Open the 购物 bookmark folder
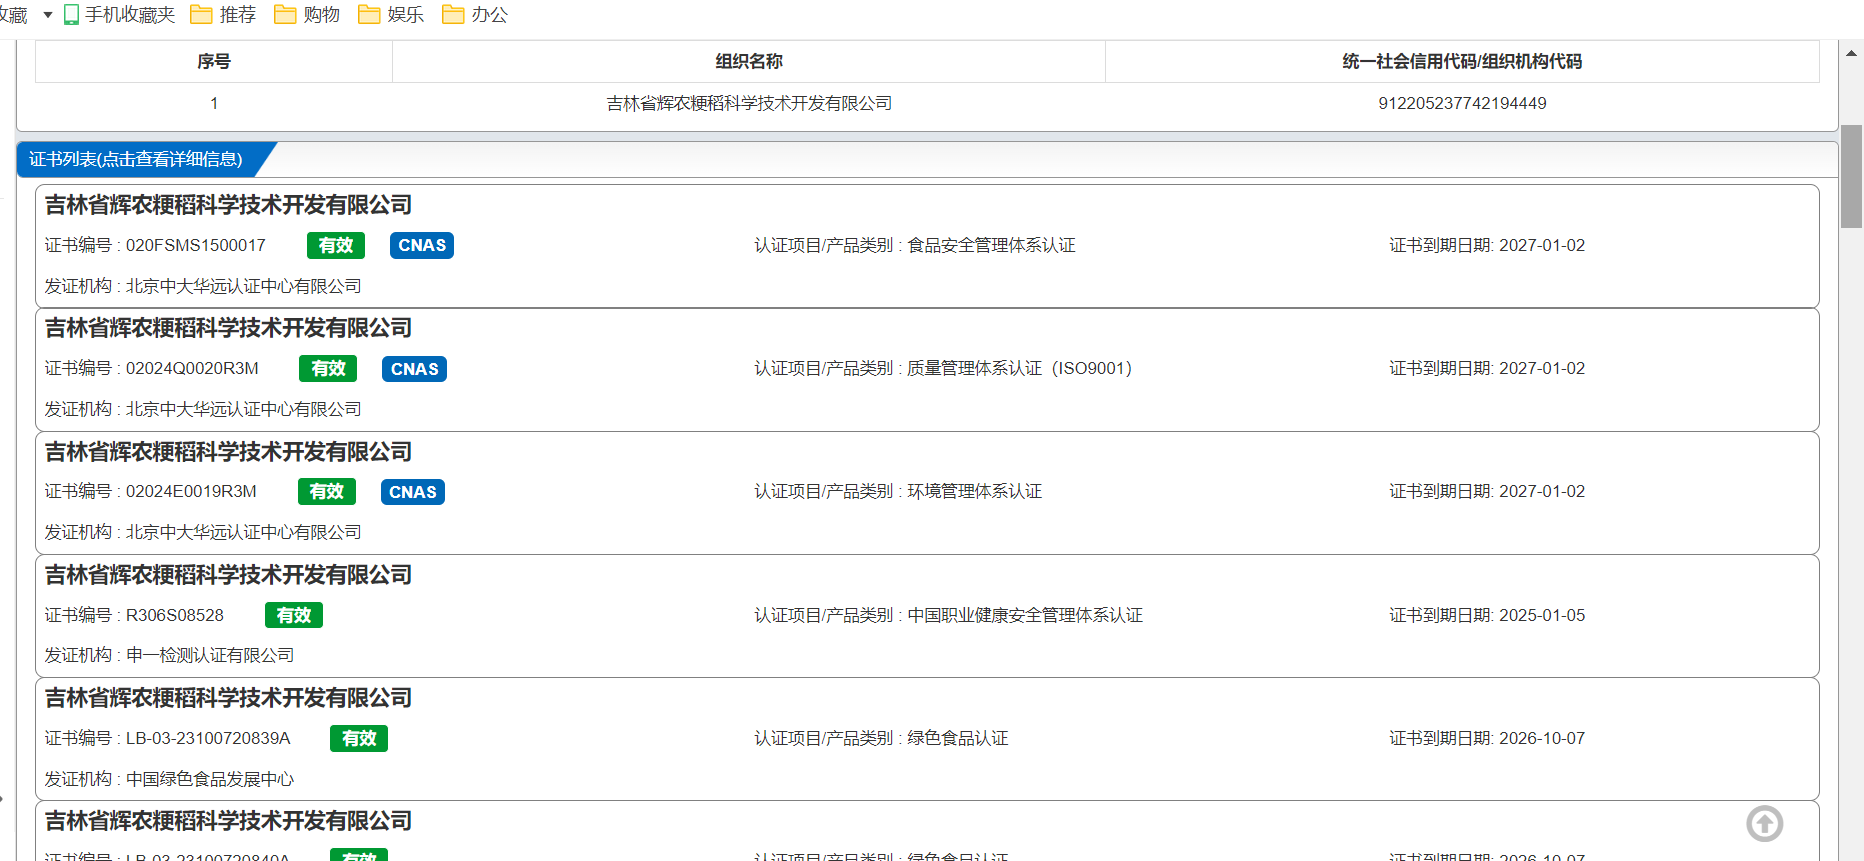This screenshot has height=861, width=1864. pos(307,15)
